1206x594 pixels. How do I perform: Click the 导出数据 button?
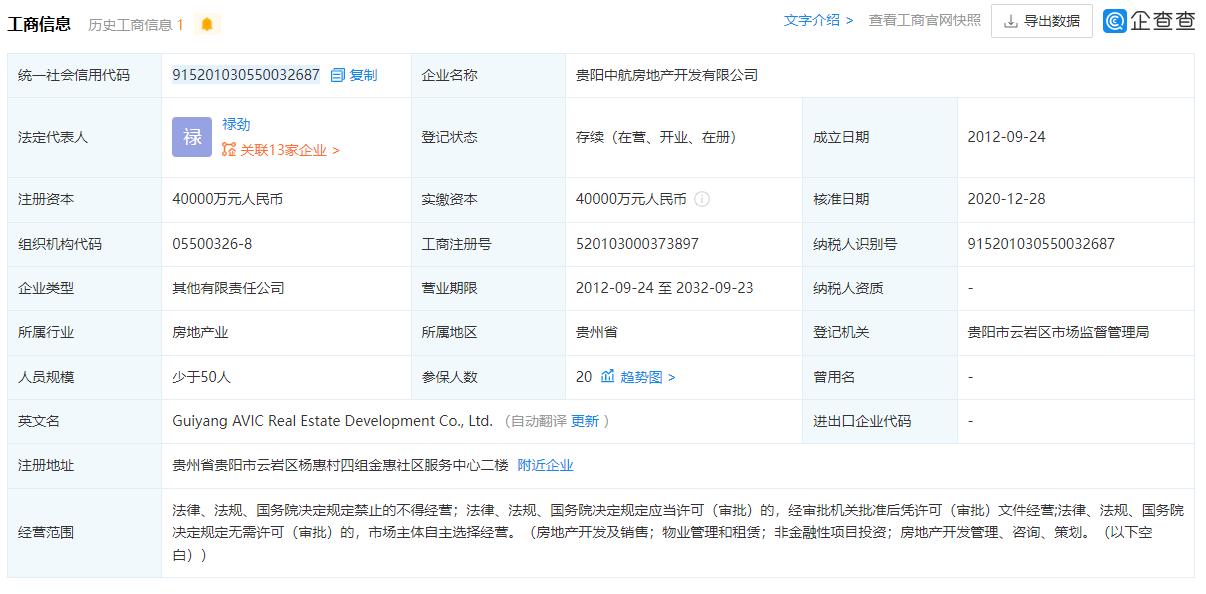pos(1041,21)
